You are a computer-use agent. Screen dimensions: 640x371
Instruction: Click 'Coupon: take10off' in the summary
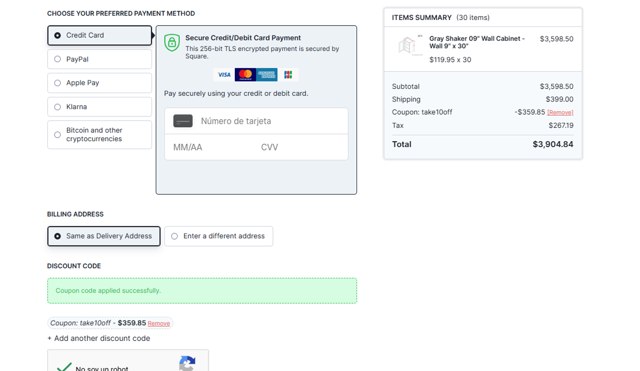(422, 112)
